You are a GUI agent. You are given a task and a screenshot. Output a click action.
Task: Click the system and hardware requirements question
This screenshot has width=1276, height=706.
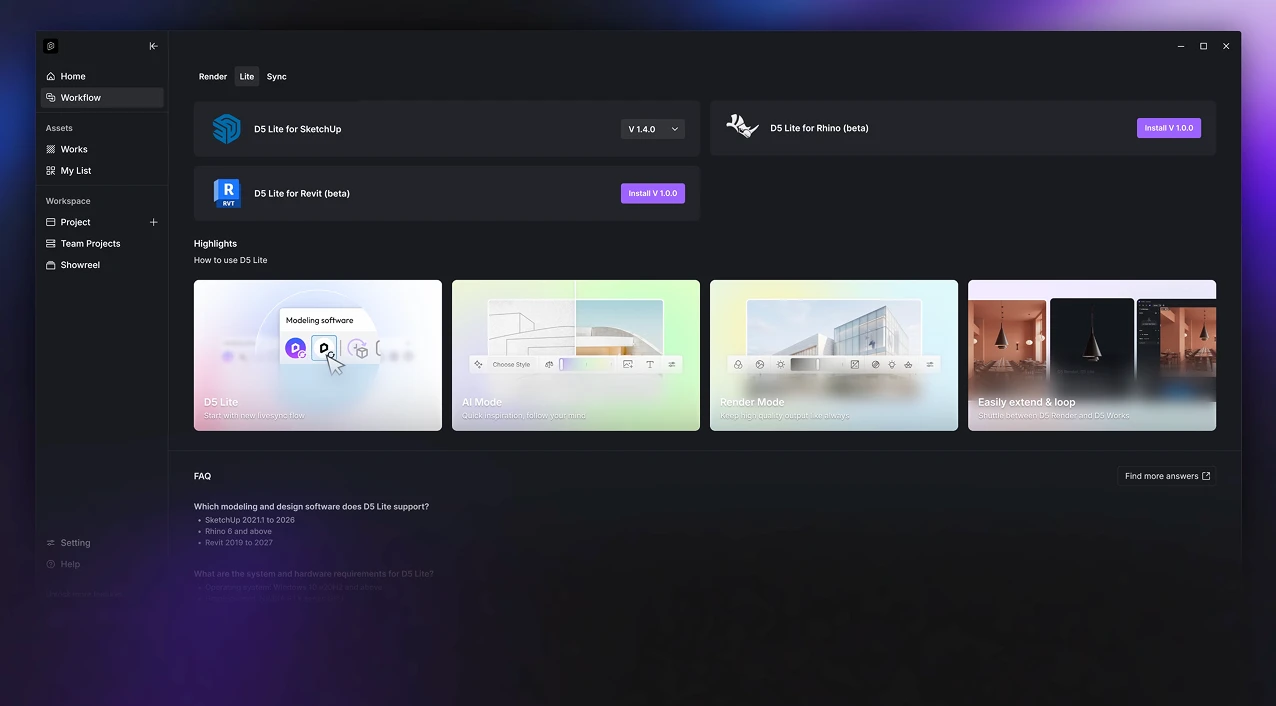314,574
